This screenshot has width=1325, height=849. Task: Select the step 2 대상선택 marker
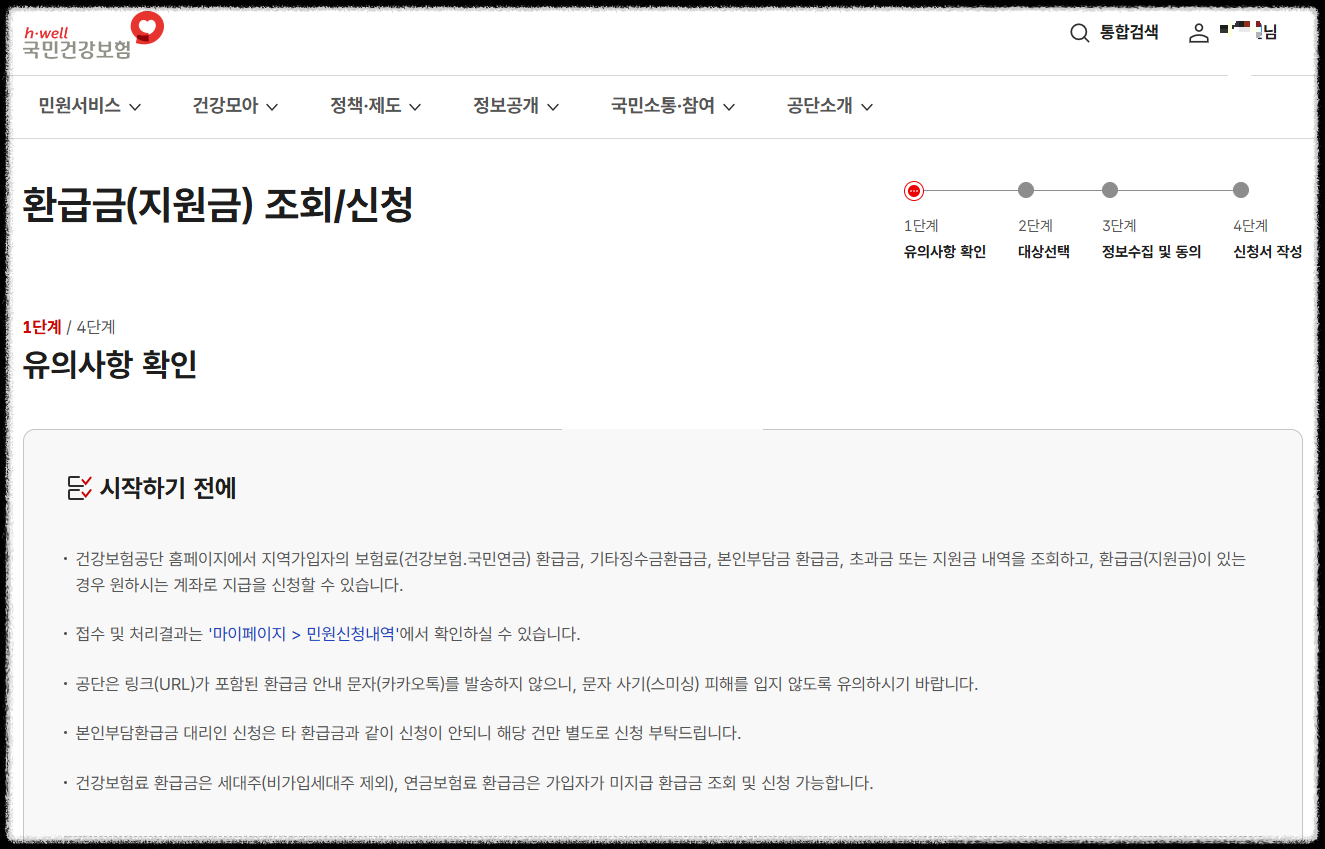click(1026, 190)
